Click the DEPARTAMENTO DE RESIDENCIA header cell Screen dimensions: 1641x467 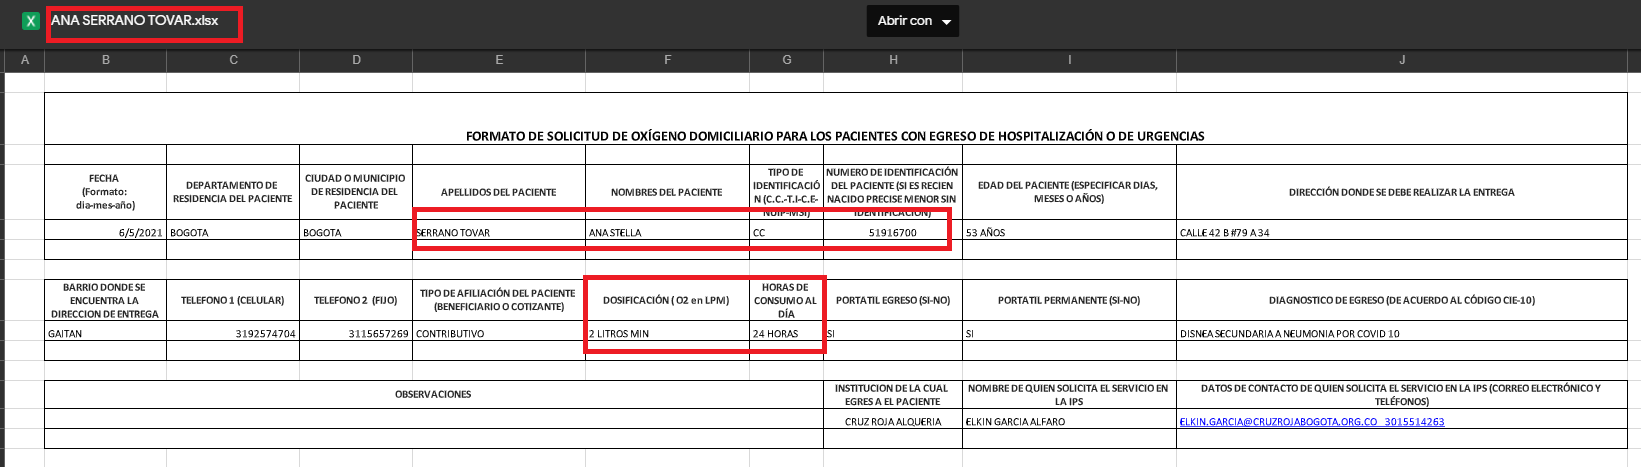pyautogui.click(x=233, y=192)
